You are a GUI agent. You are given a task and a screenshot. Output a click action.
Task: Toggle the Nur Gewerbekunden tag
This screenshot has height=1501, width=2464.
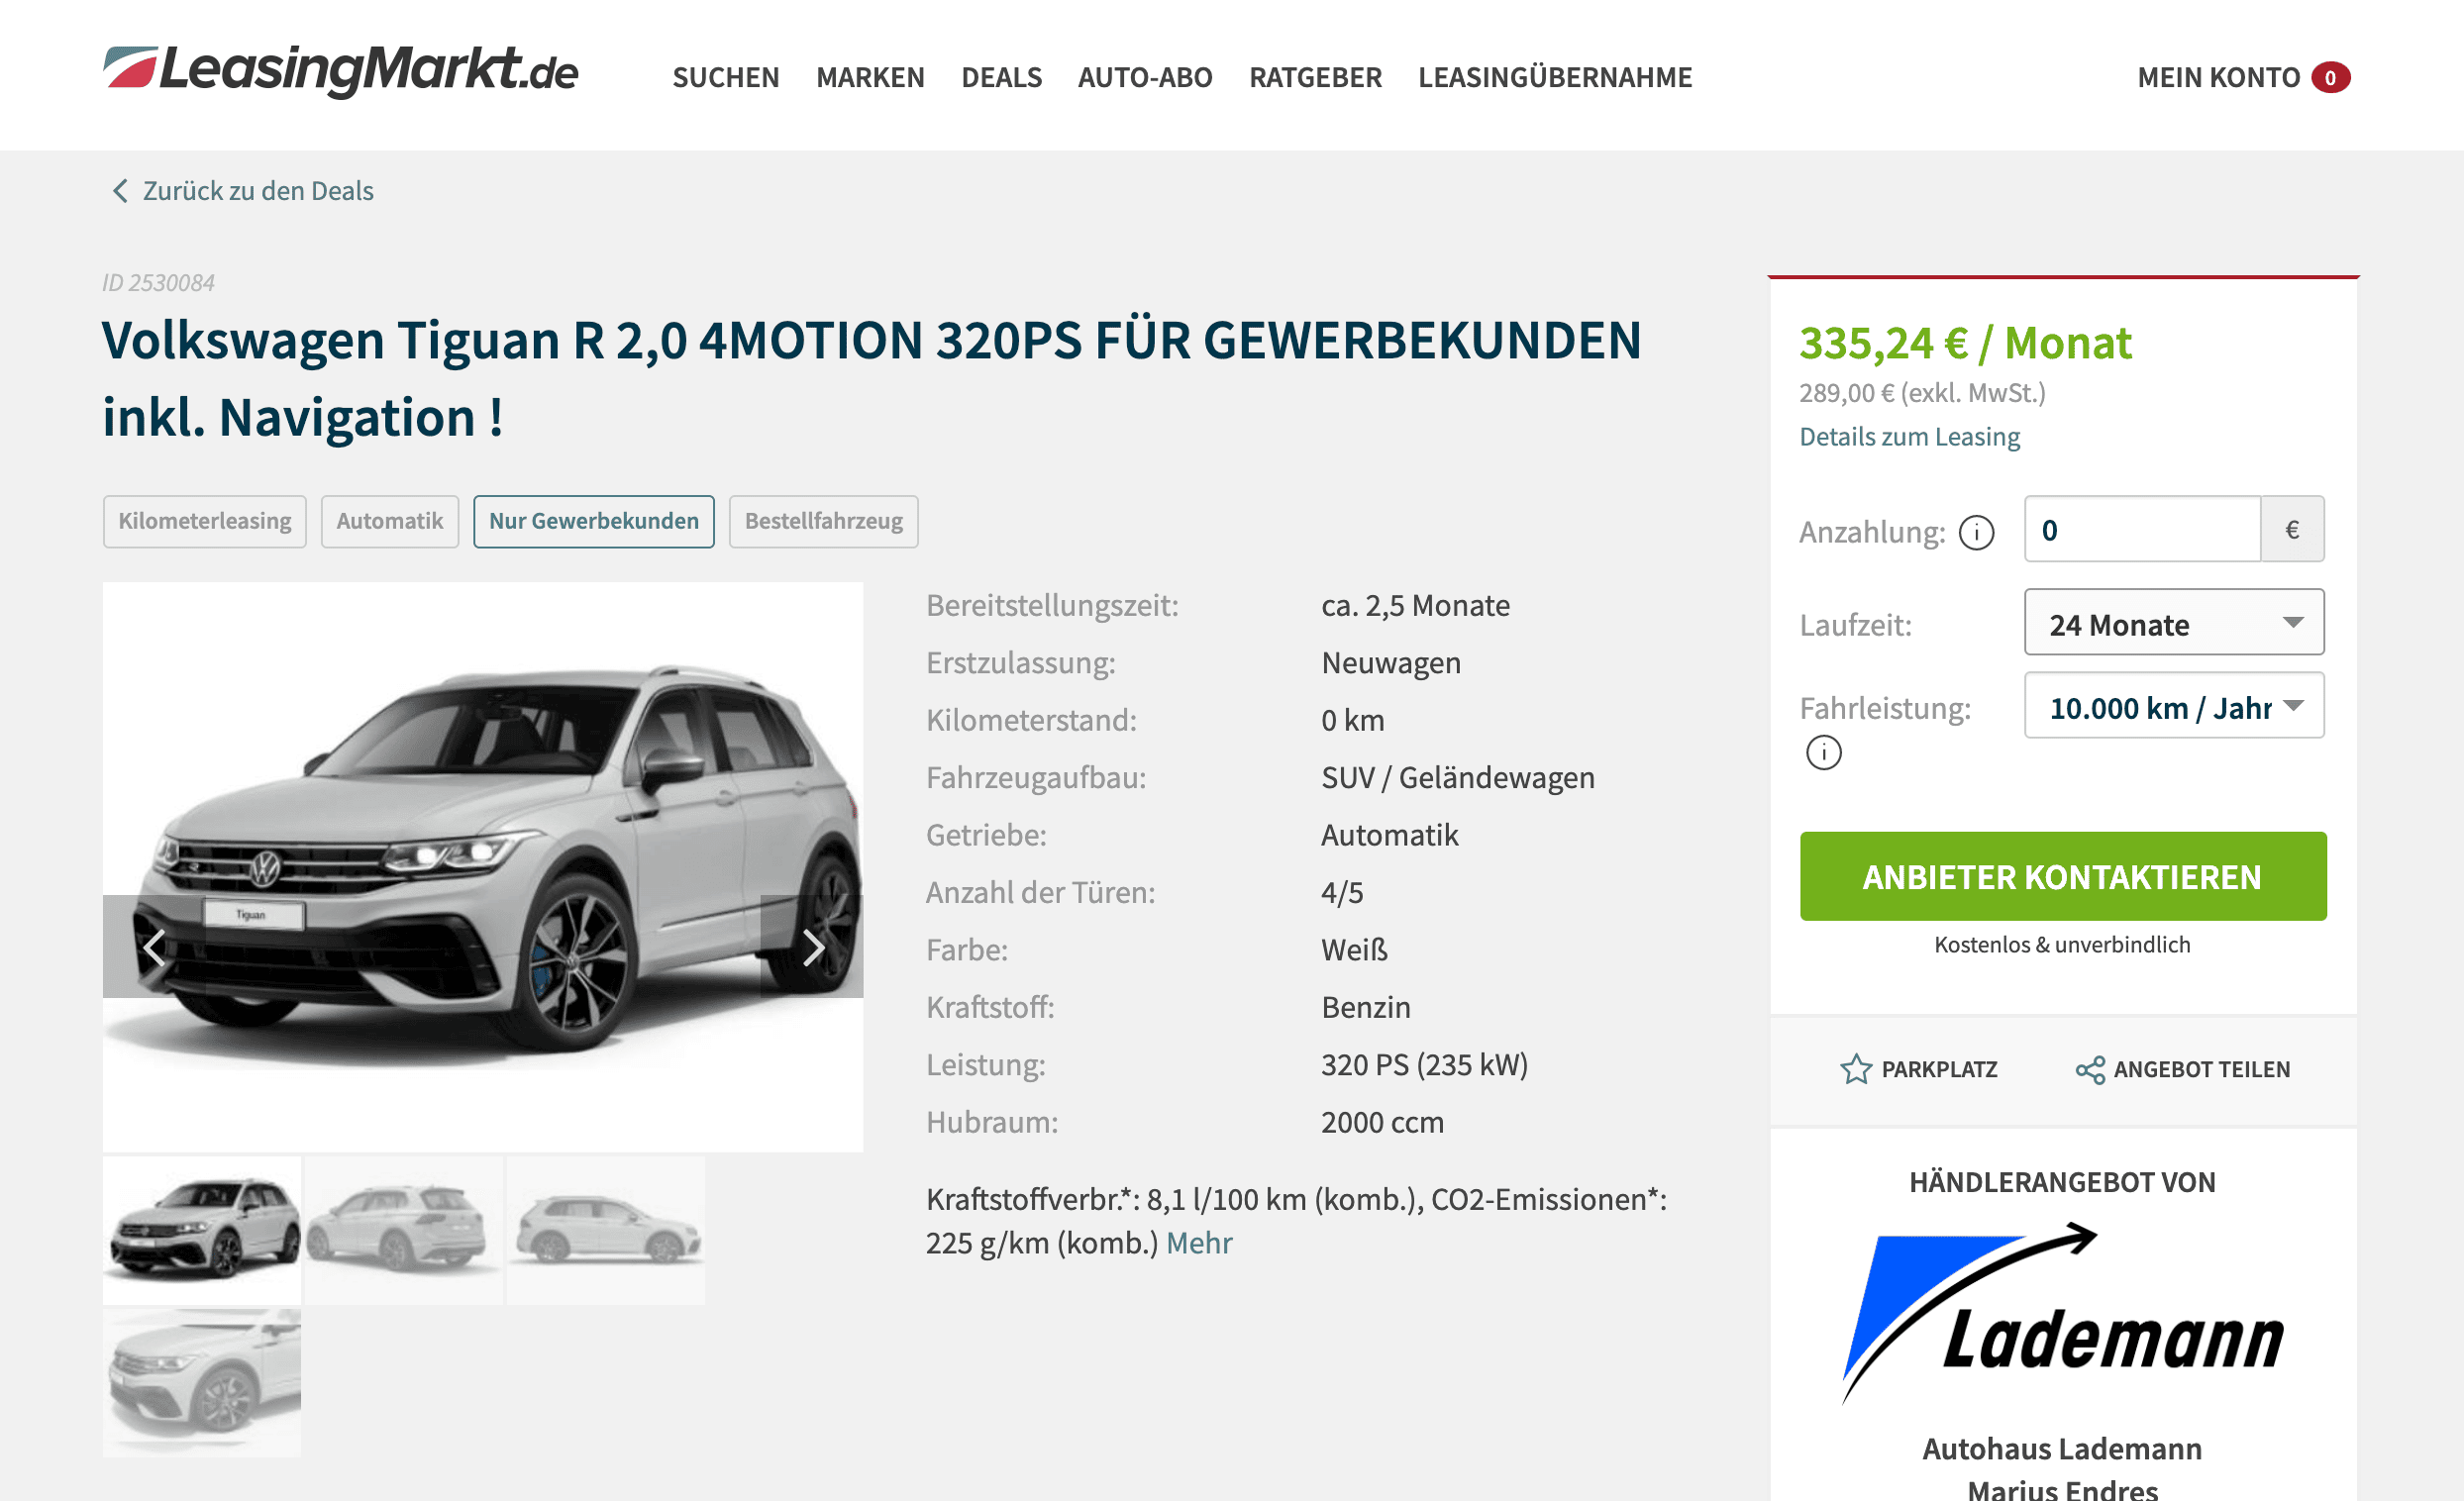click(594, 521)
